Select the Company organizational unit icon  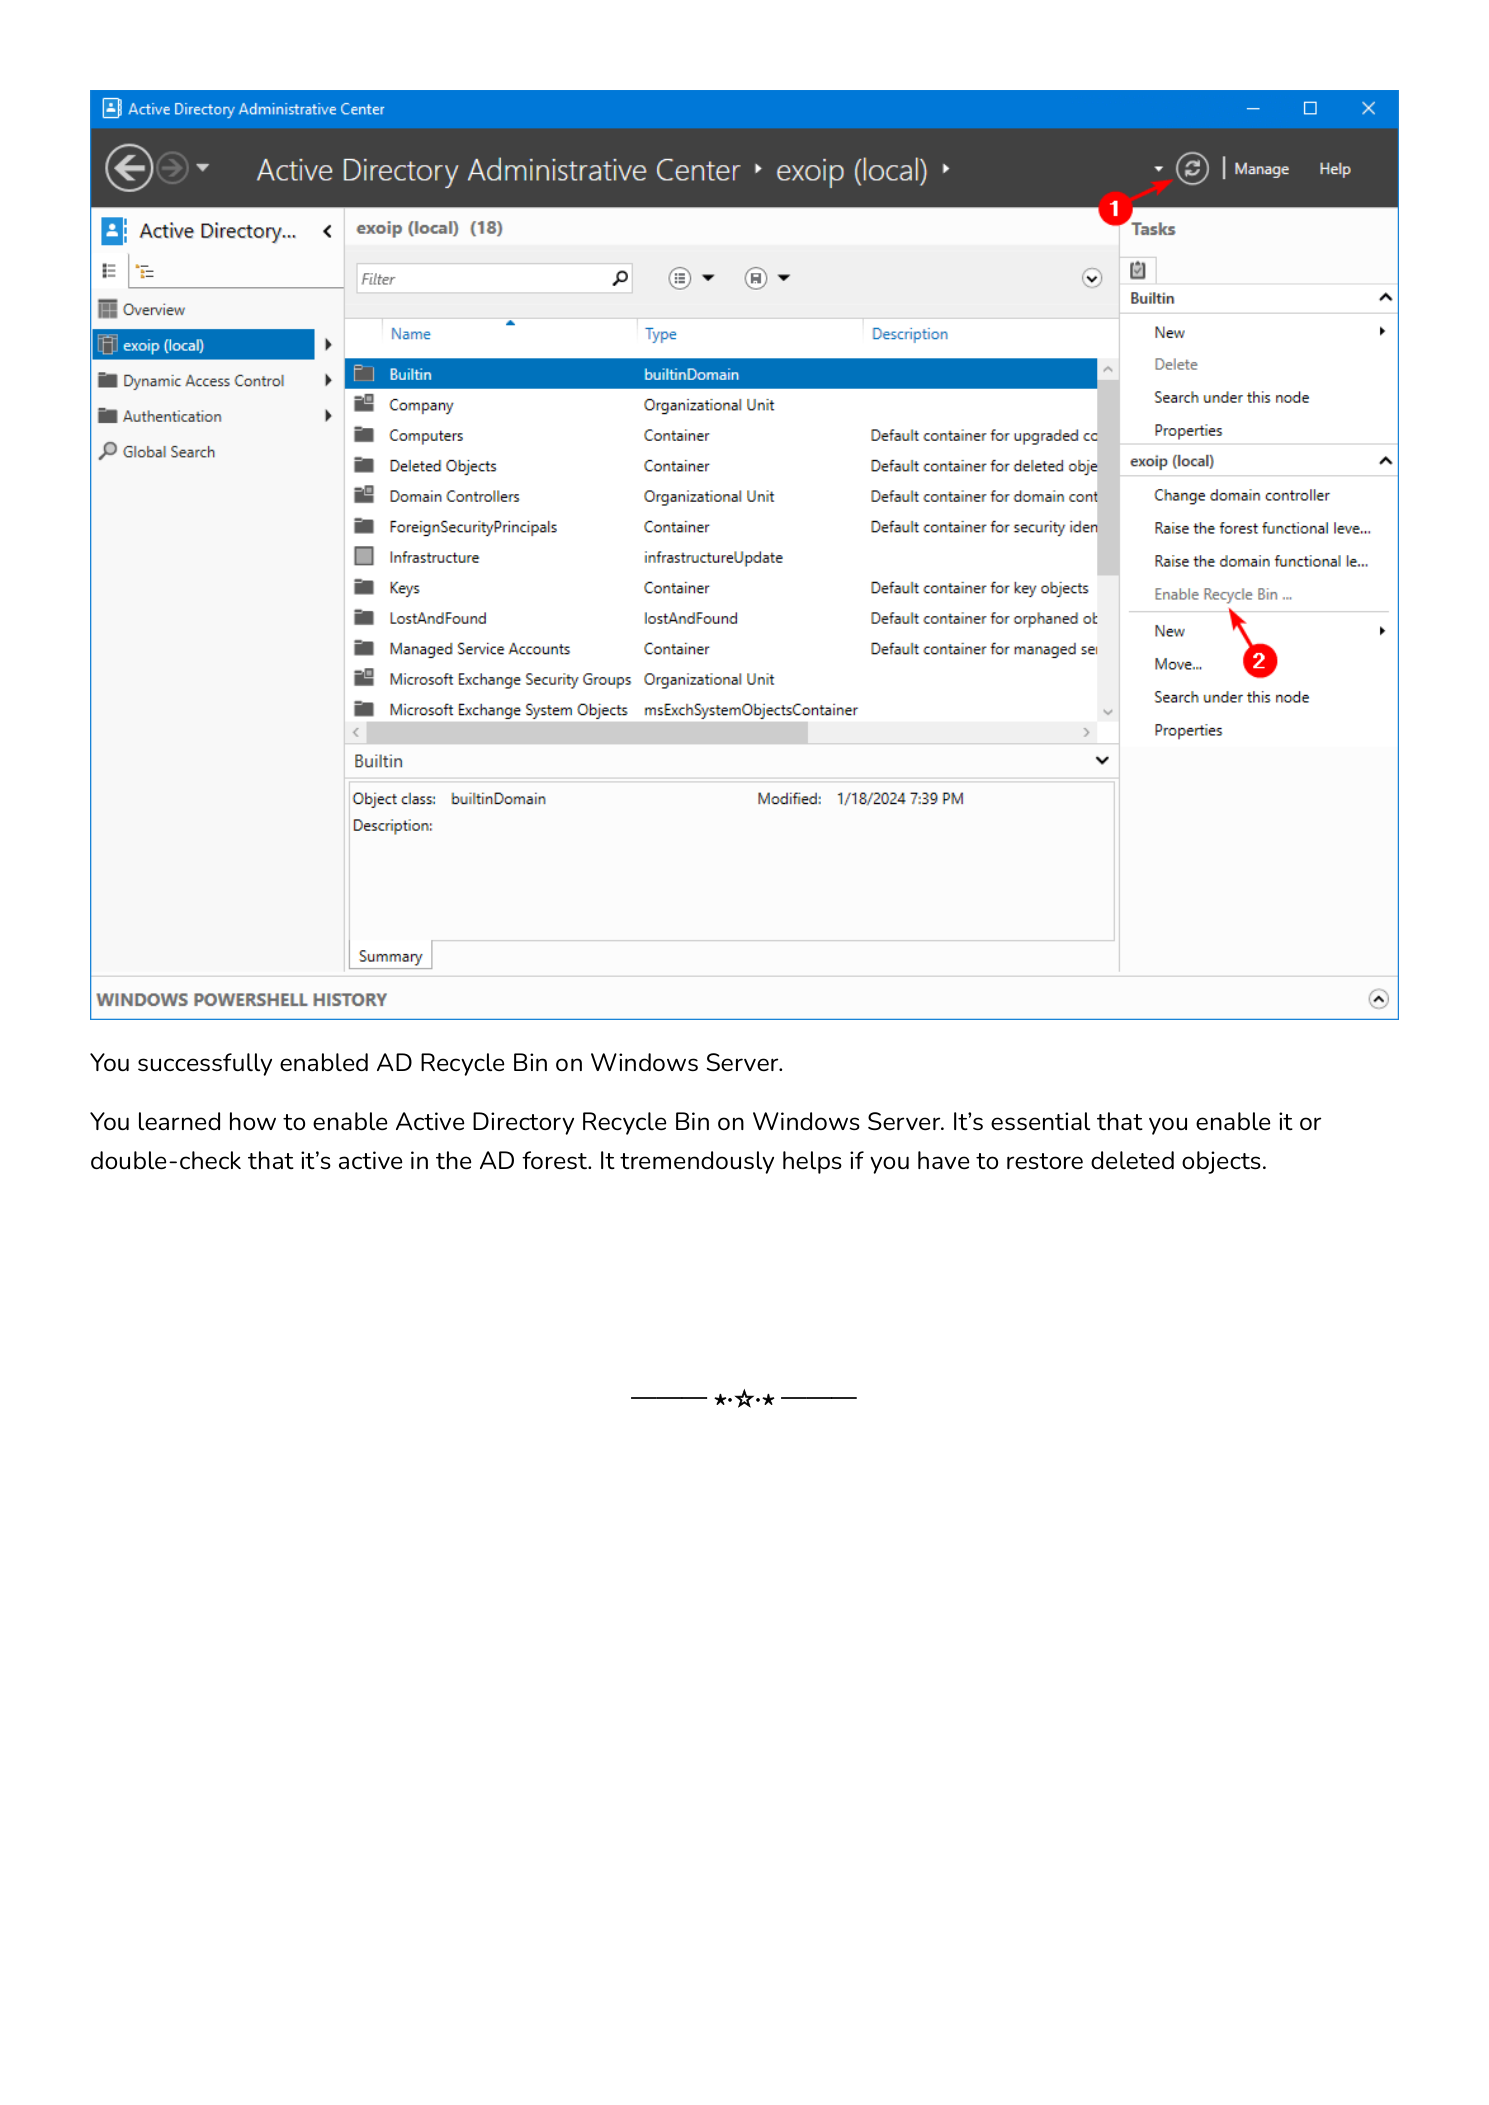[364, 404]
